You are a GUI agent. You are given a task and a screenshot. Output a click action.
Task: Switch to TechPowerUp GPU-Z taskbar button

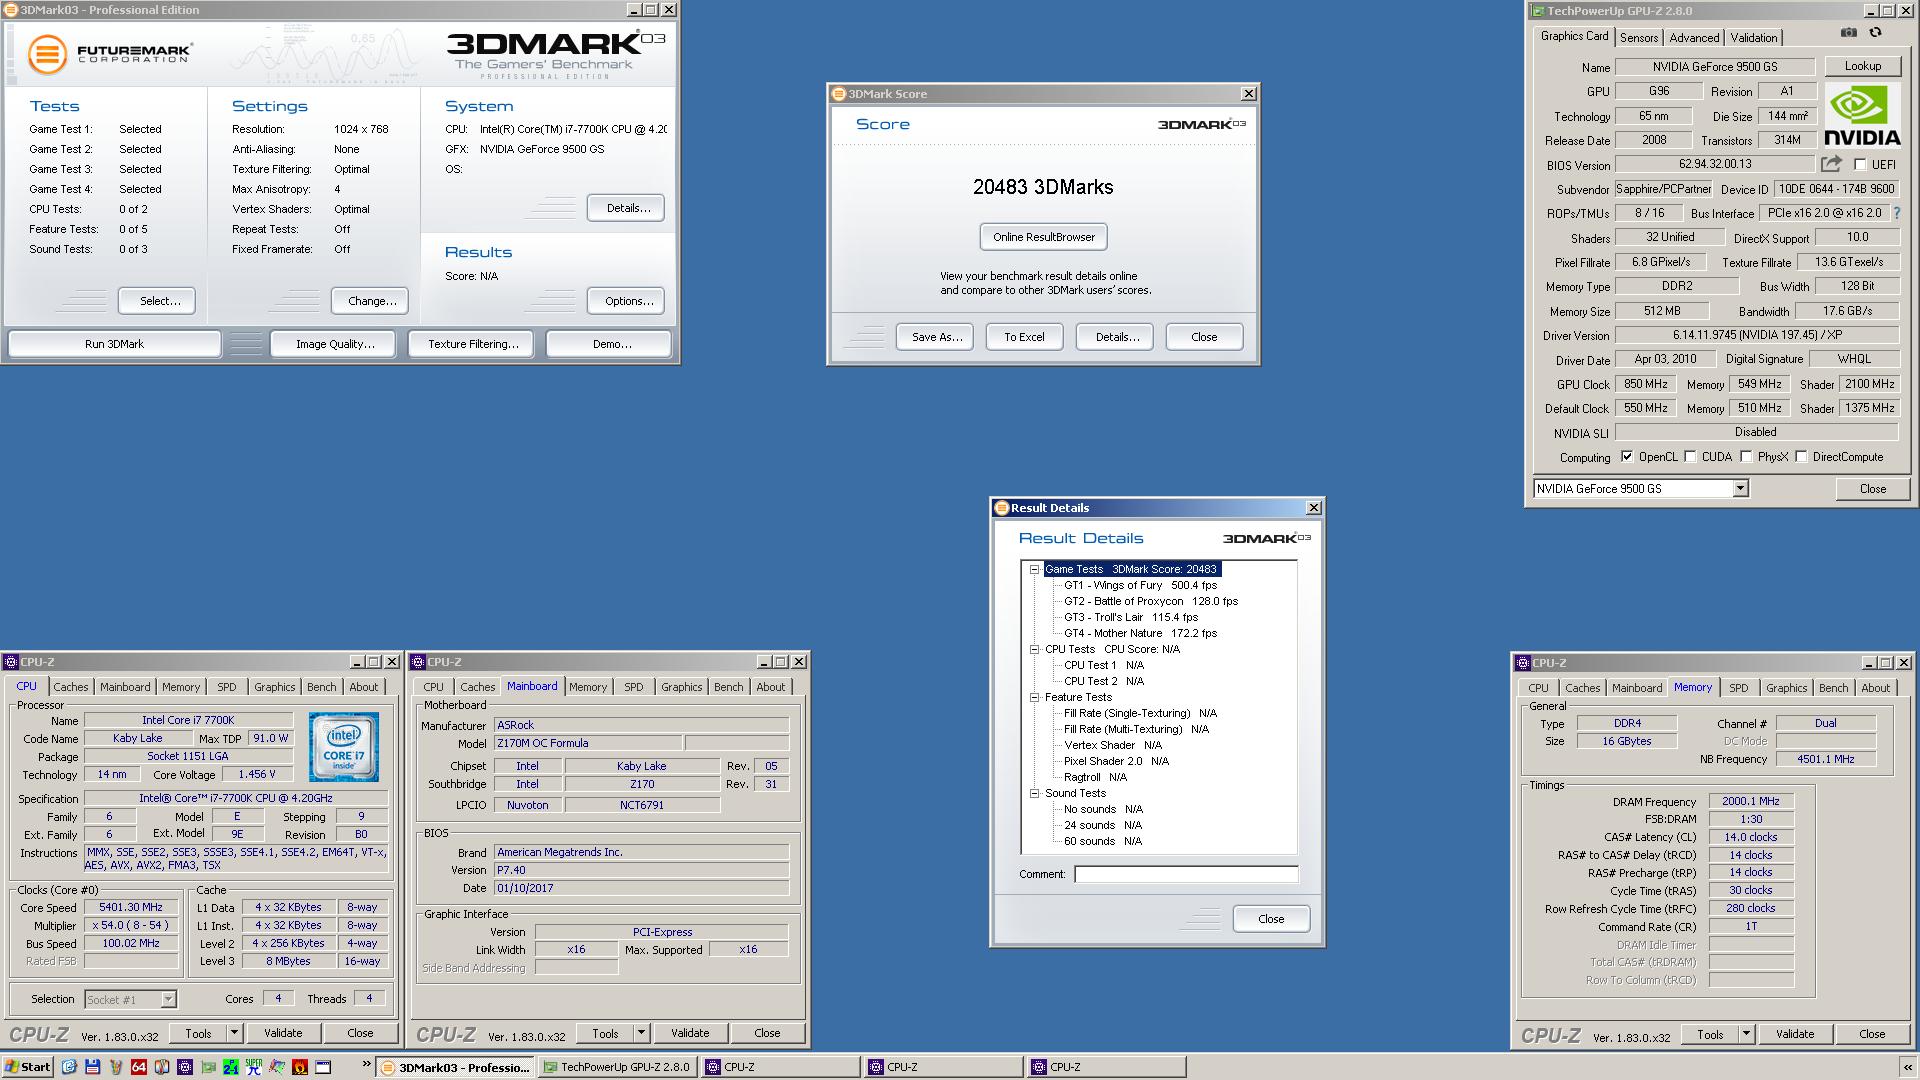[617, 1067]
